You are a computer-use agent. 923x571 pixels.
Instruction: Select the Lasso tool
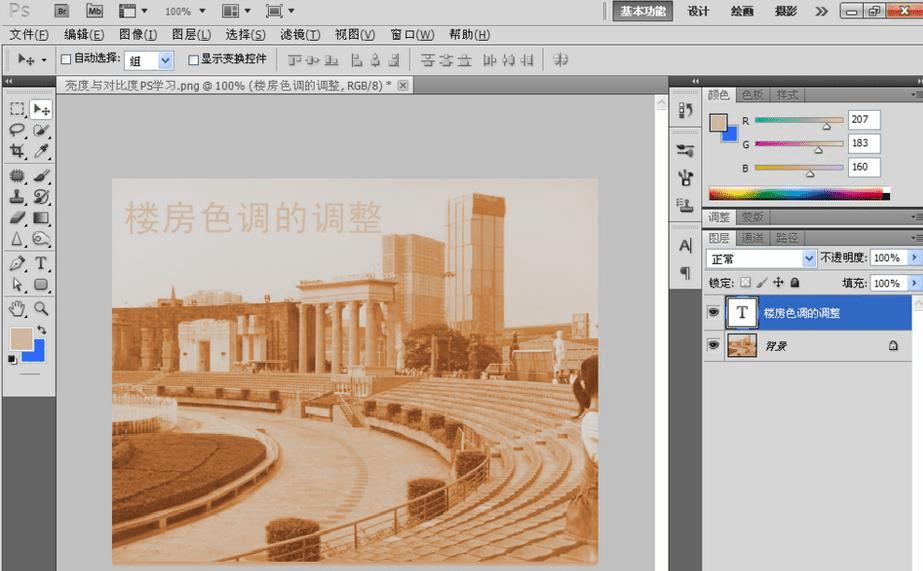pos(17,130)
